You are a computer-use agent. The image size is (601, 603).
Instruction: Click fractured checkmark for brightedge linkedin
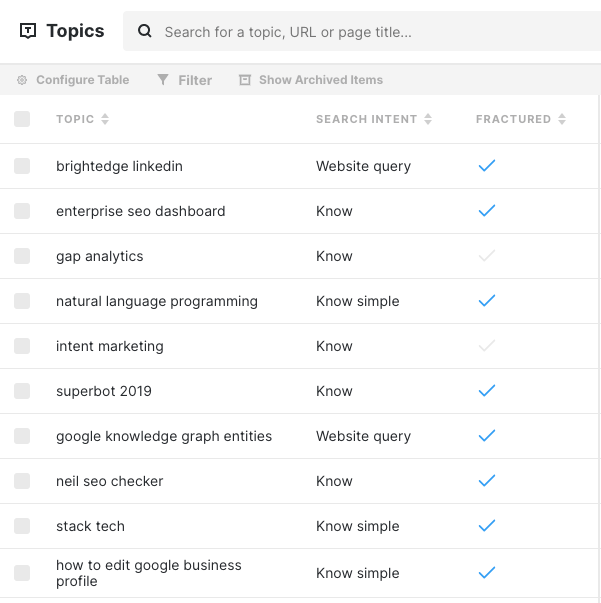tap(487, 166)
